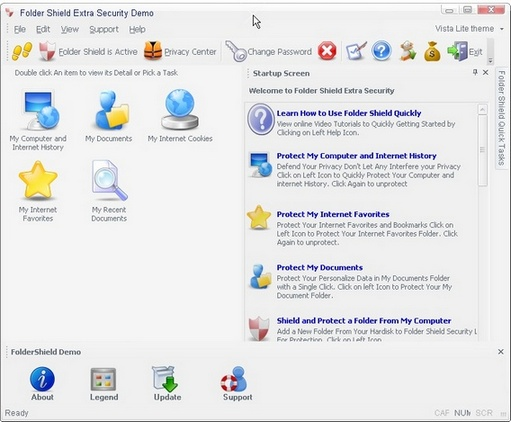Click the blue question mark toolbar icon
Screen dimensions: 511x422
pos(381,51)
